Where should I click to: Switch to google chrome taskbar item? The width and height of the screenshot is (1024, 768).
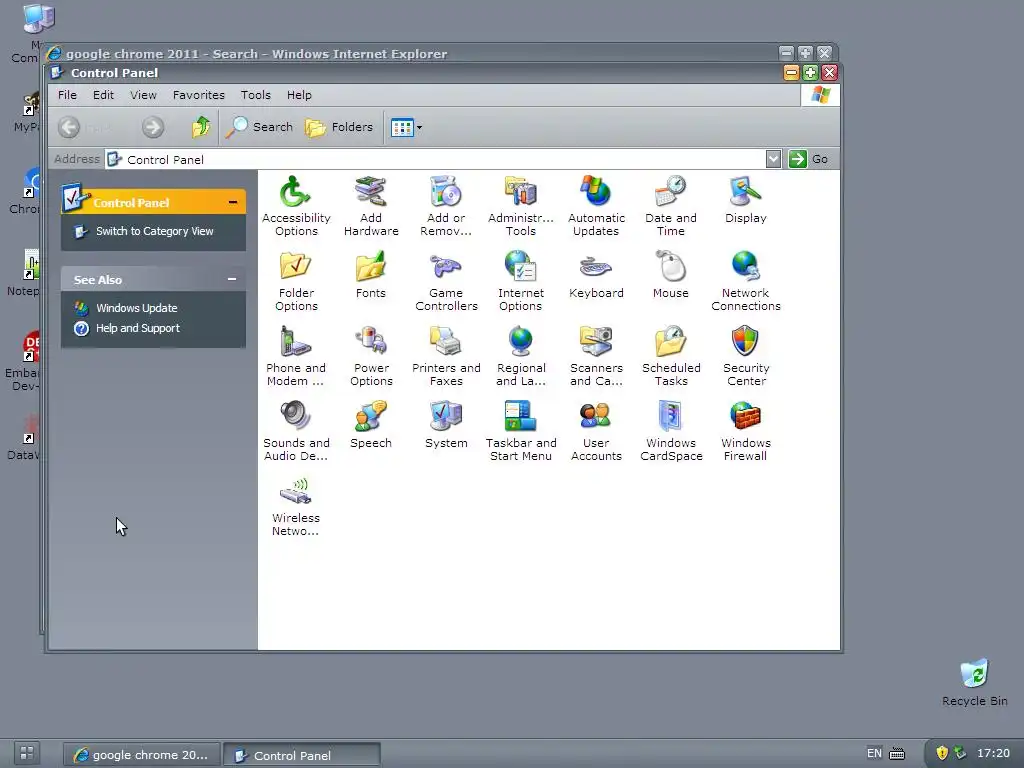pos(142,755)
